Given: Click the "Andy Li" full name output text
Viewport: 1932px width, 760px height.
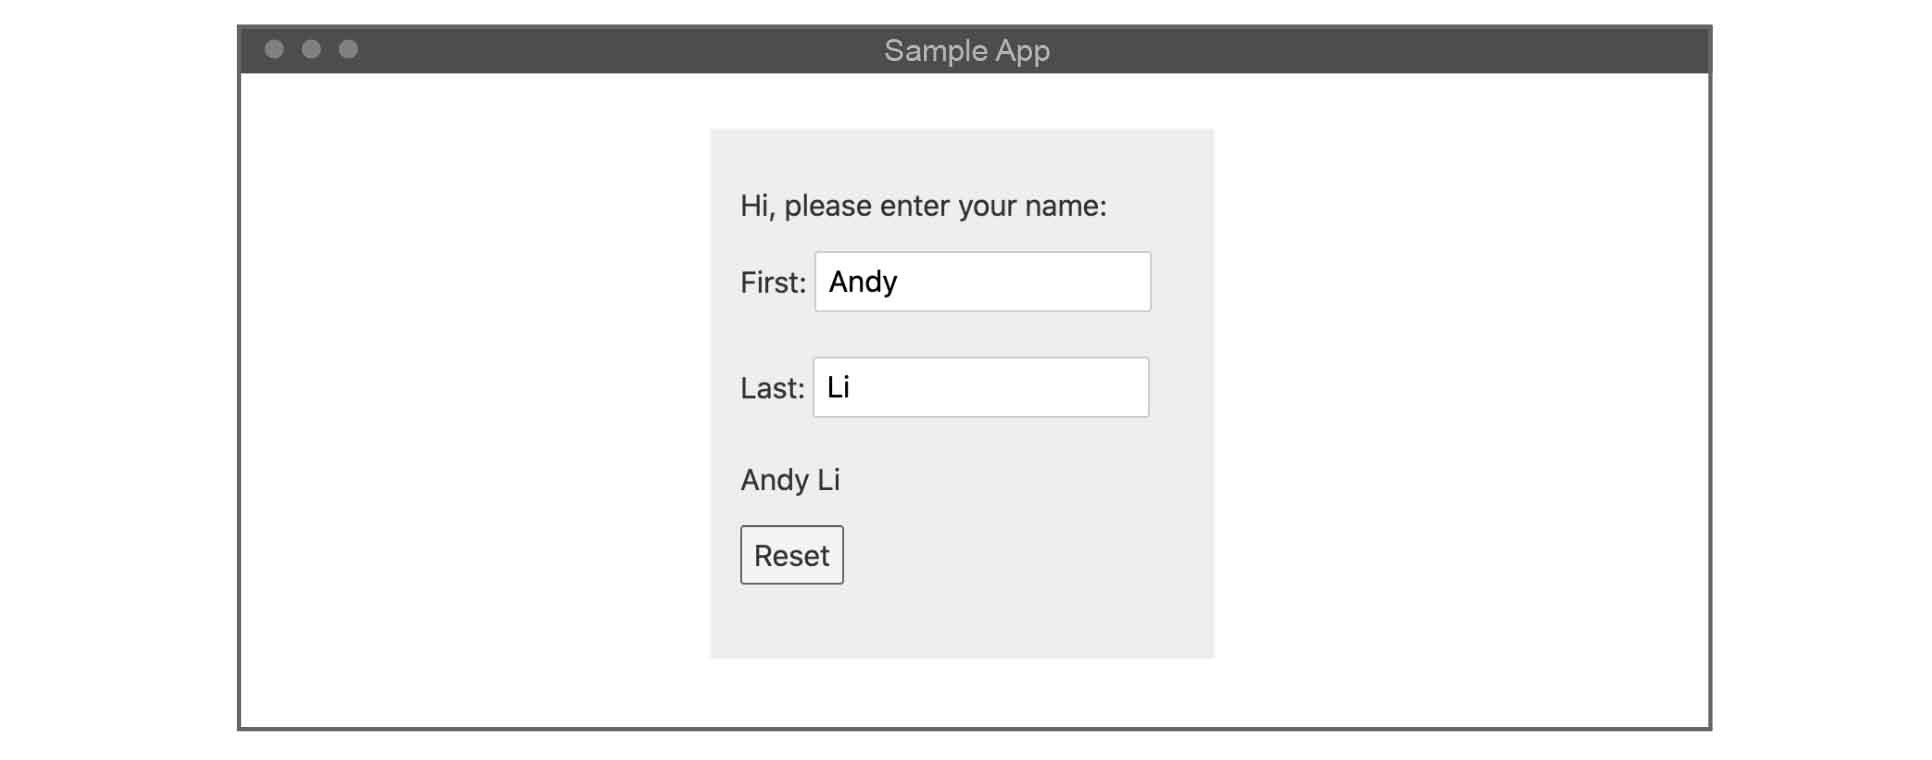Looking at the screenshot, I should pos(790,480).
